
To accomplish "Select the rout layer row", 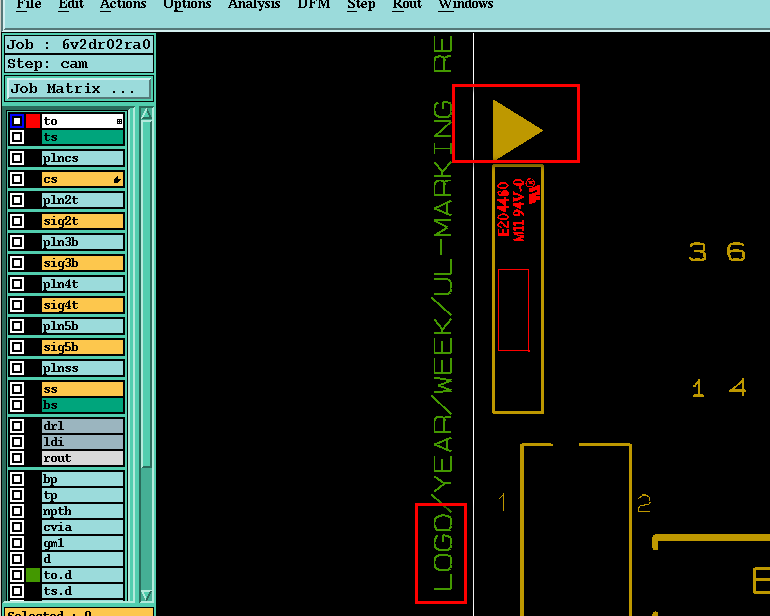I will point(82,458).
